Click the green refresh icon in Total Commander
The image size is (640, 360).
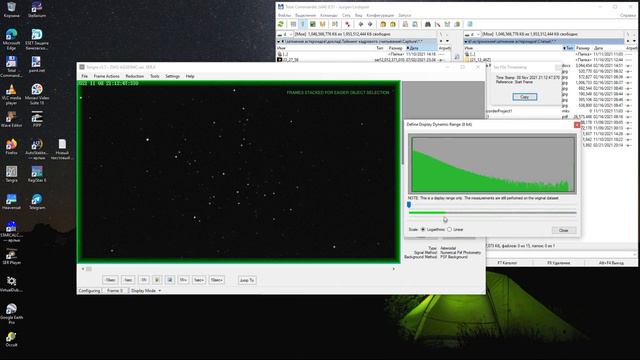[281, 24]
